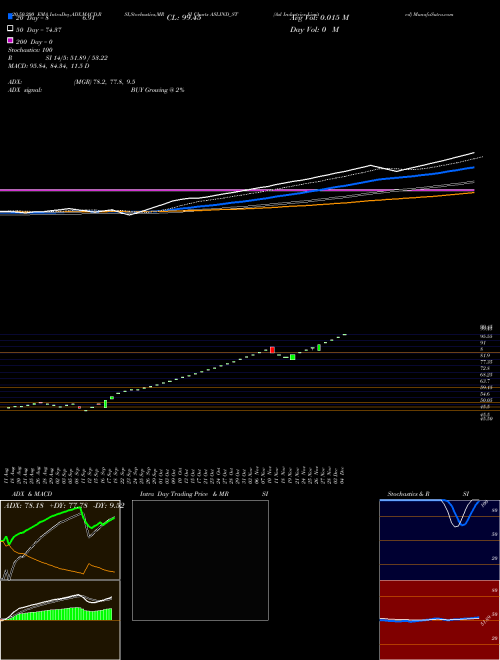Viewport: 500px width, 660px height.
Task: Click the empty intraday trading price panel
Action: (200, 560)
